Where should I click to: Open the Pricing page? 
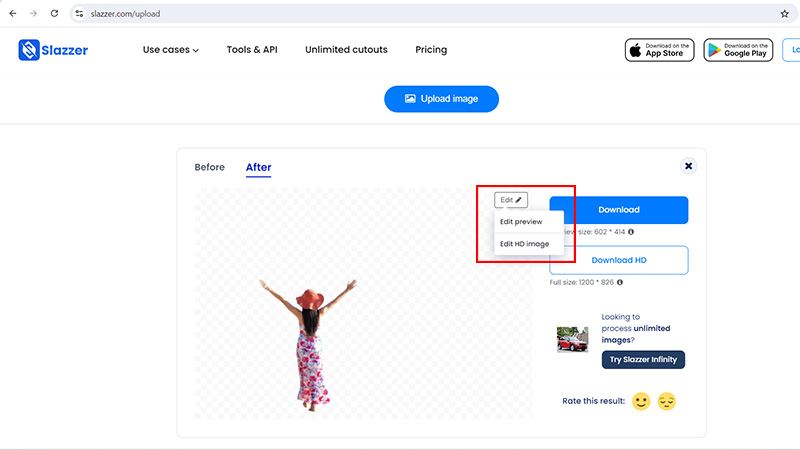[431, 49]
